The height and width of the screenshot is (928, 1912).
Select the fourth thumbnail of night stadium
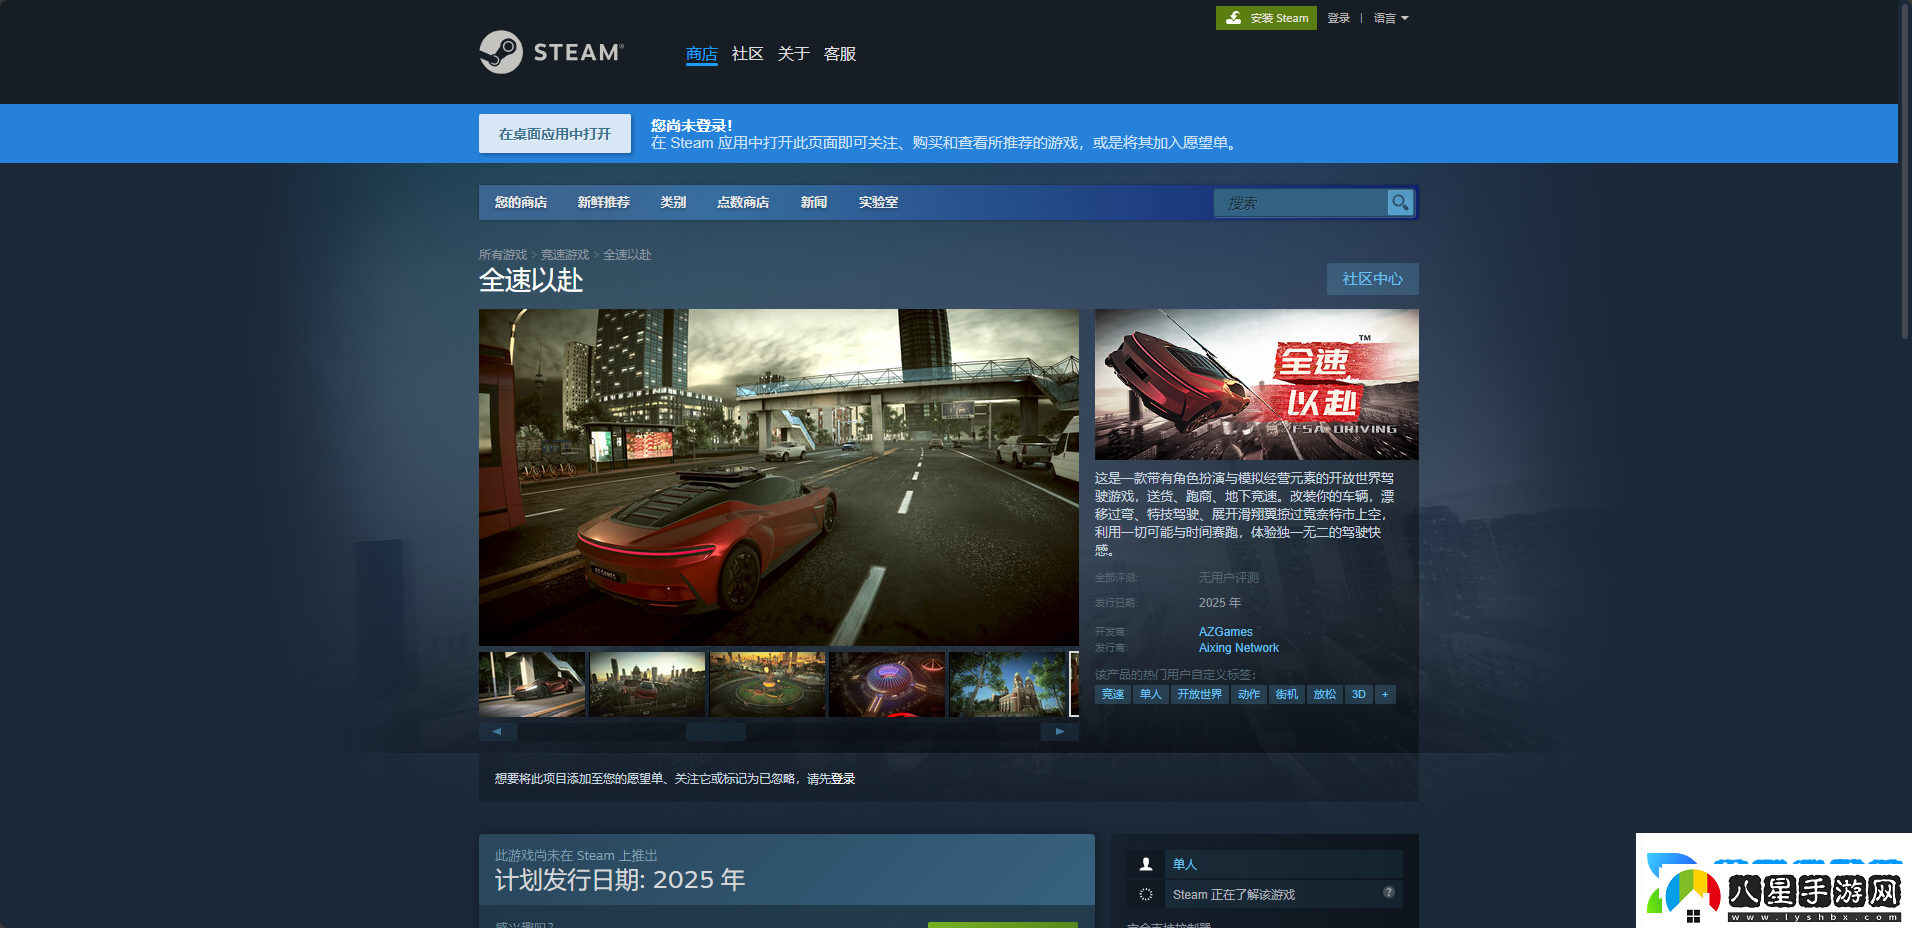[887, 684]
